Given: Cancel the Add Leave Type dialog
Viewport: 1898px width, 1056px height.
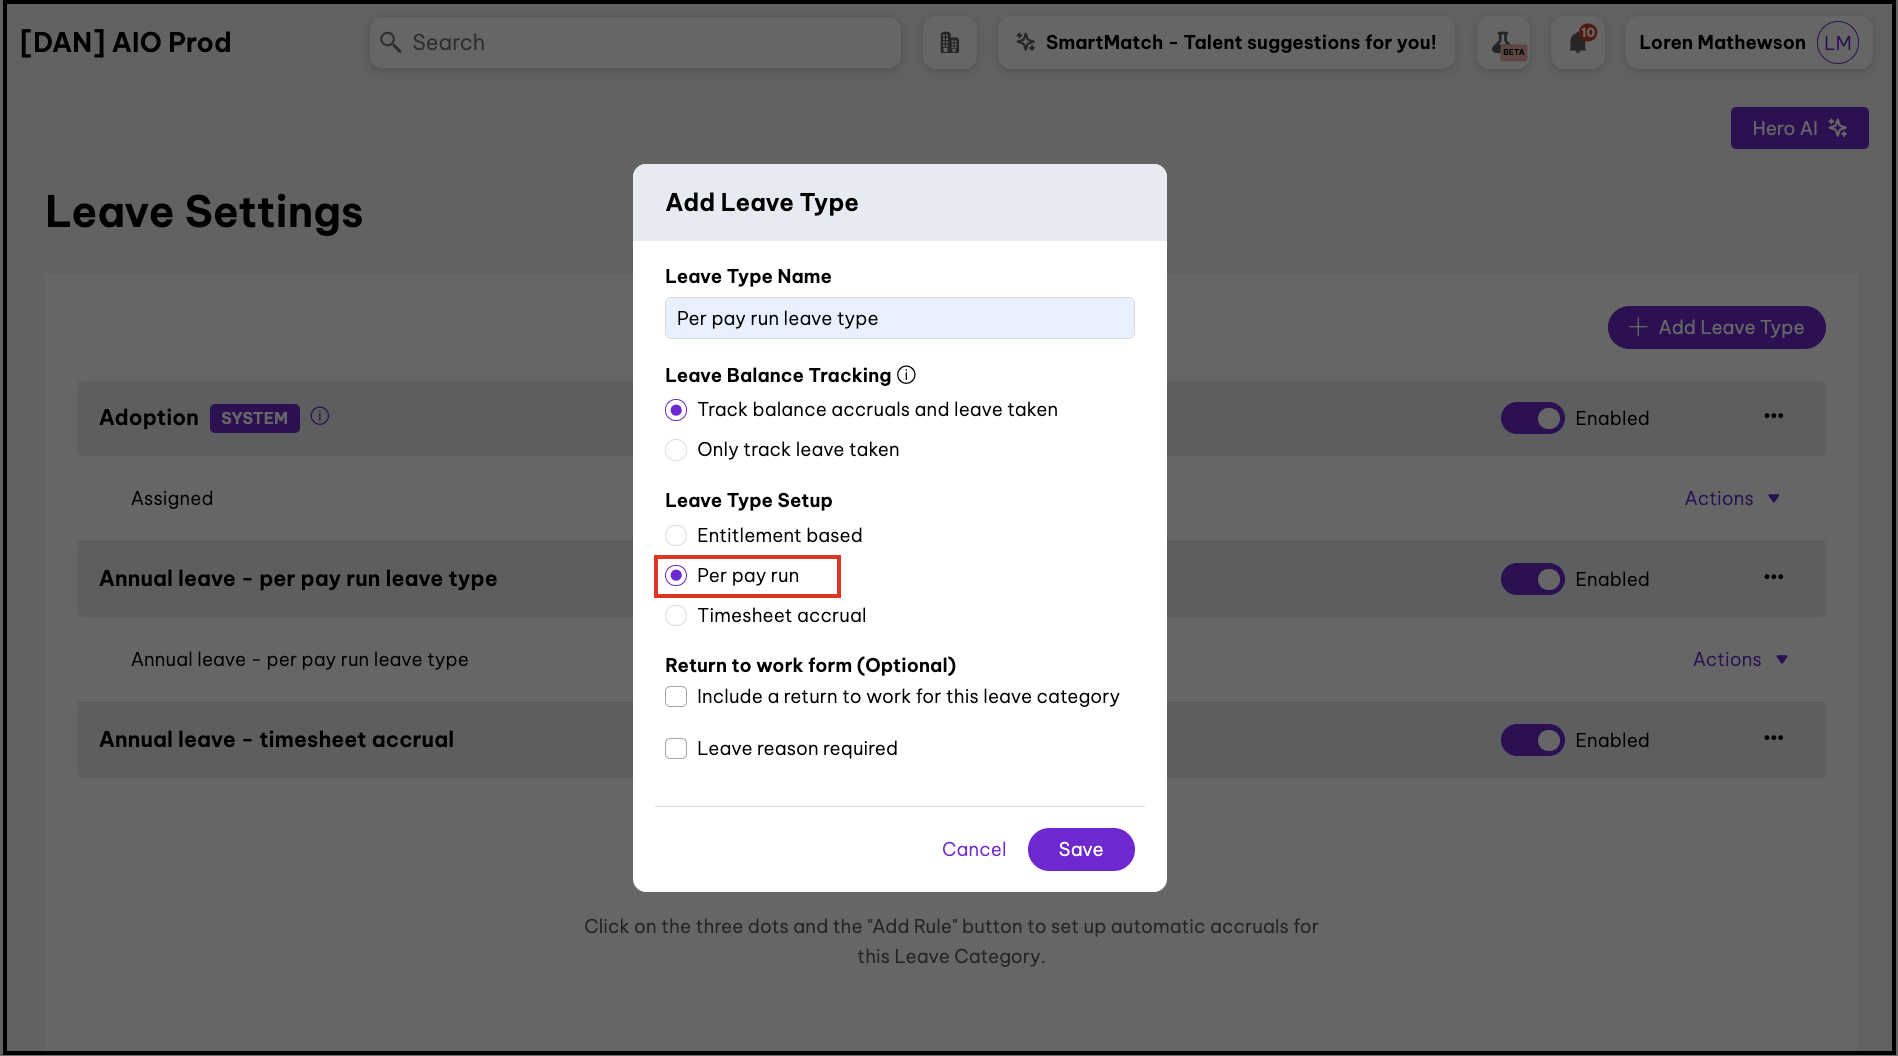Looking at the screenshot, I should click(973, 849).
